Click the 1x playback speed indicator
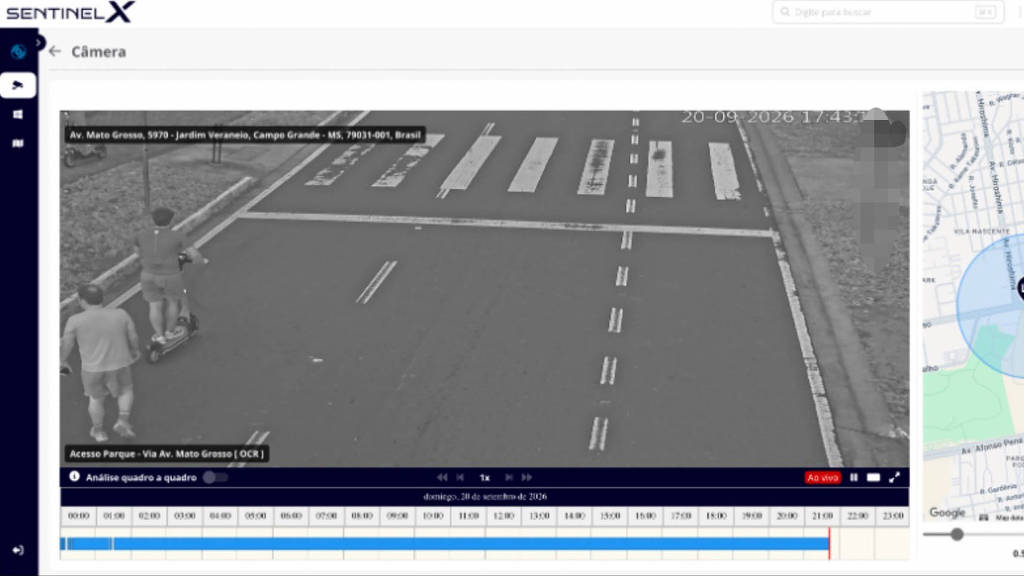The height and width of the screenshot is (576, 1024). [x=485, y=477]
